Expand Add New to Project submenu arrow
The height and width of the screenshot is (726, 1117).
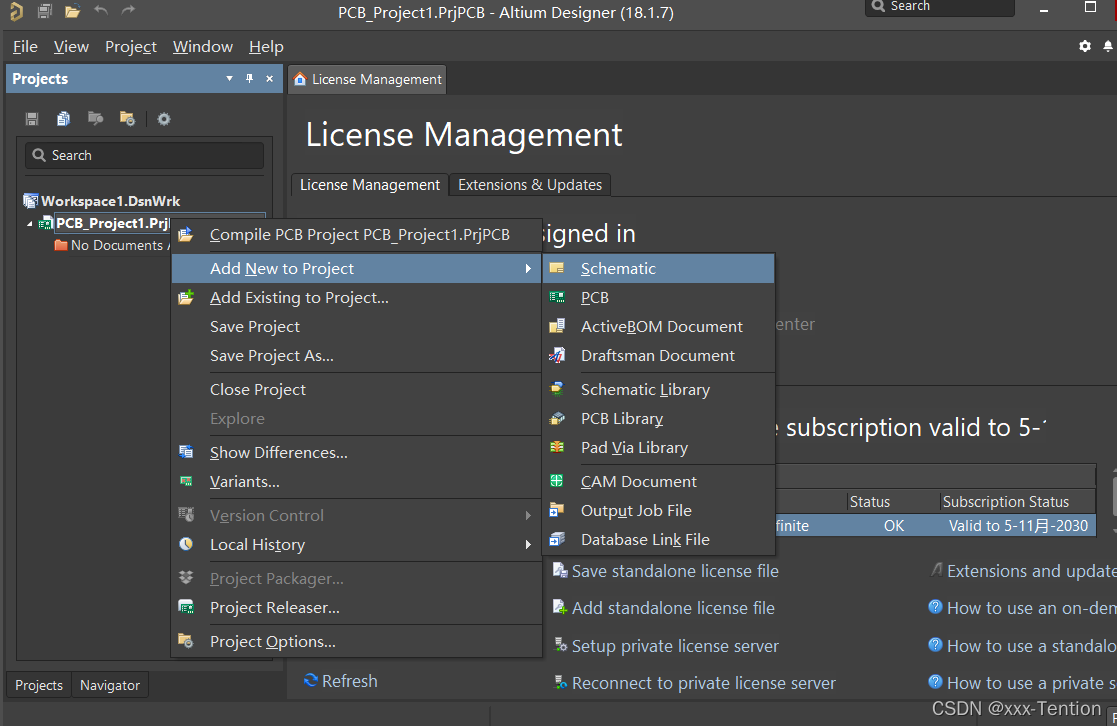point(528,269)
